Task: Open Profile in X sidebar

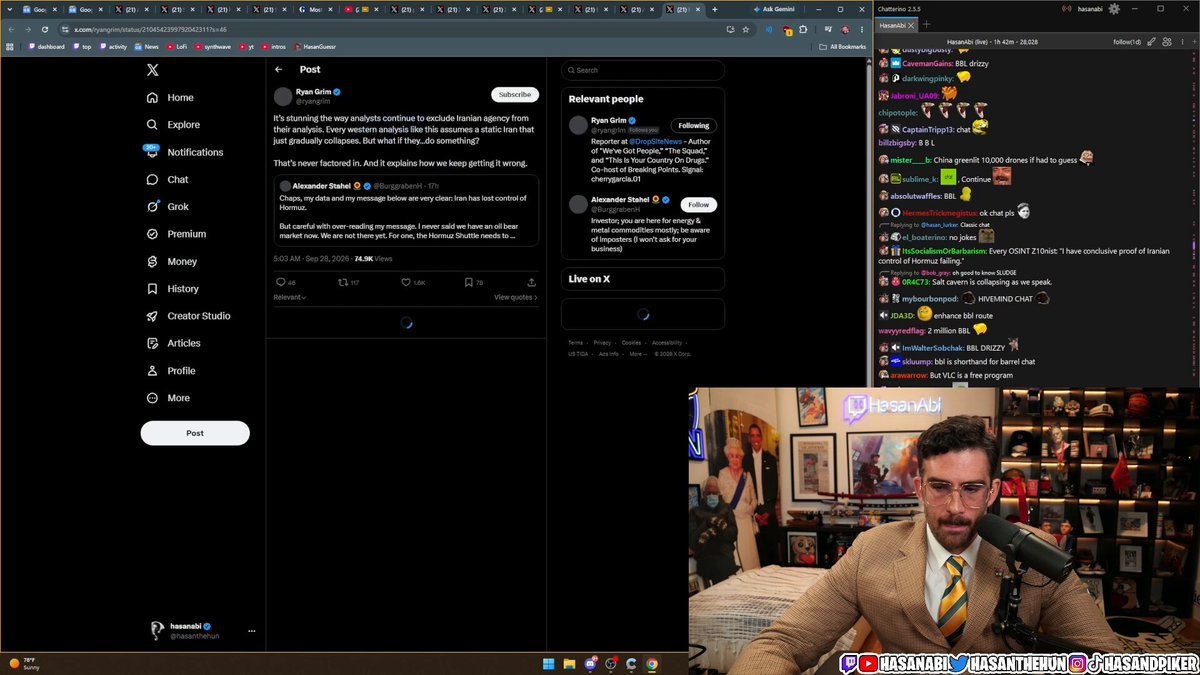Action: 171,371
